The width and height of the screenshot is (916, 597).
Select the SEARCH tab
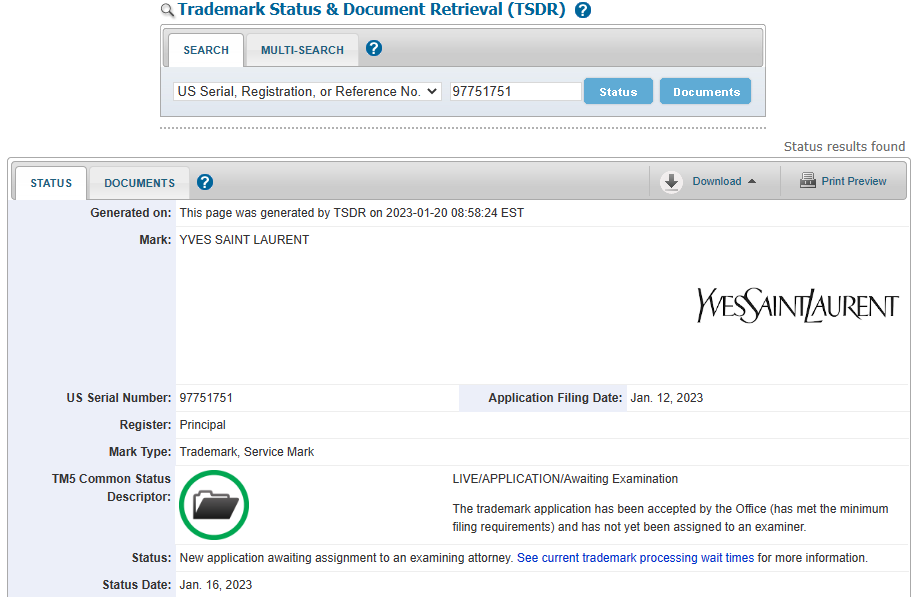click(206, 50)
